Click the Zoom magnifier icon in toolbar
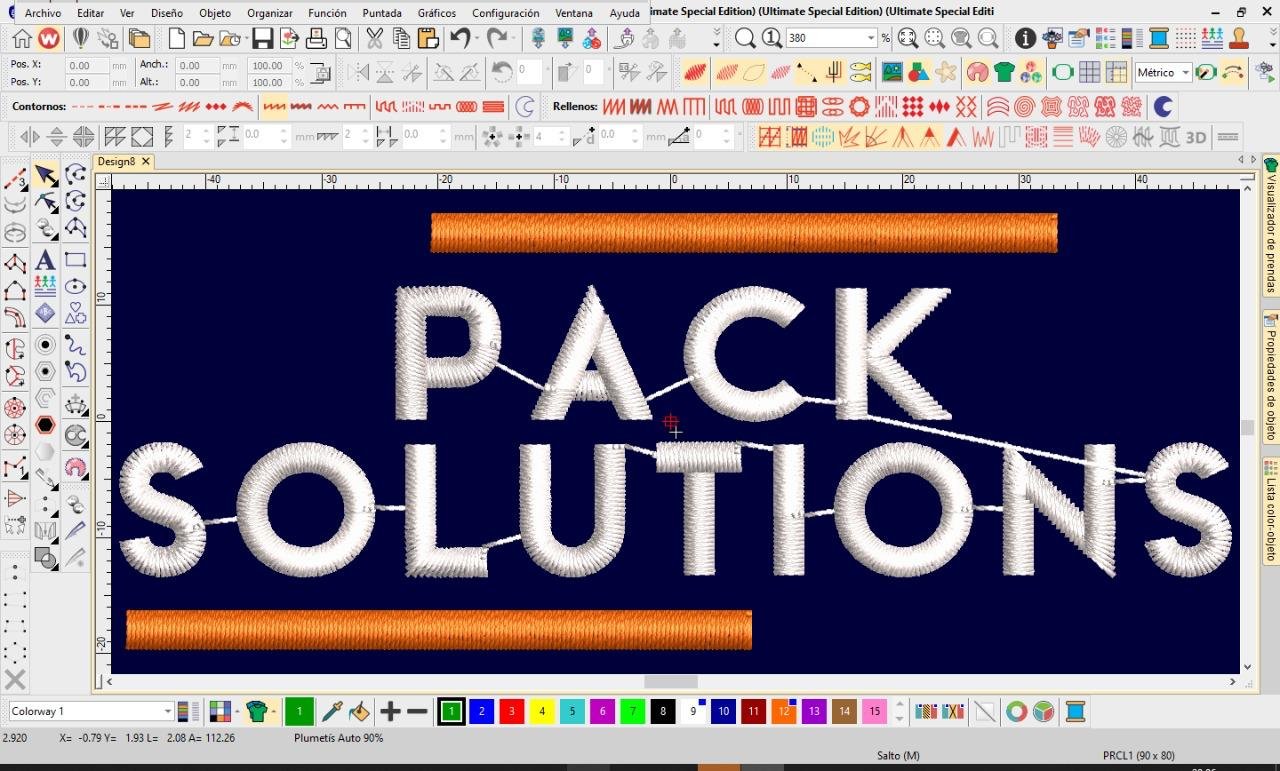 tap(745, 39)
